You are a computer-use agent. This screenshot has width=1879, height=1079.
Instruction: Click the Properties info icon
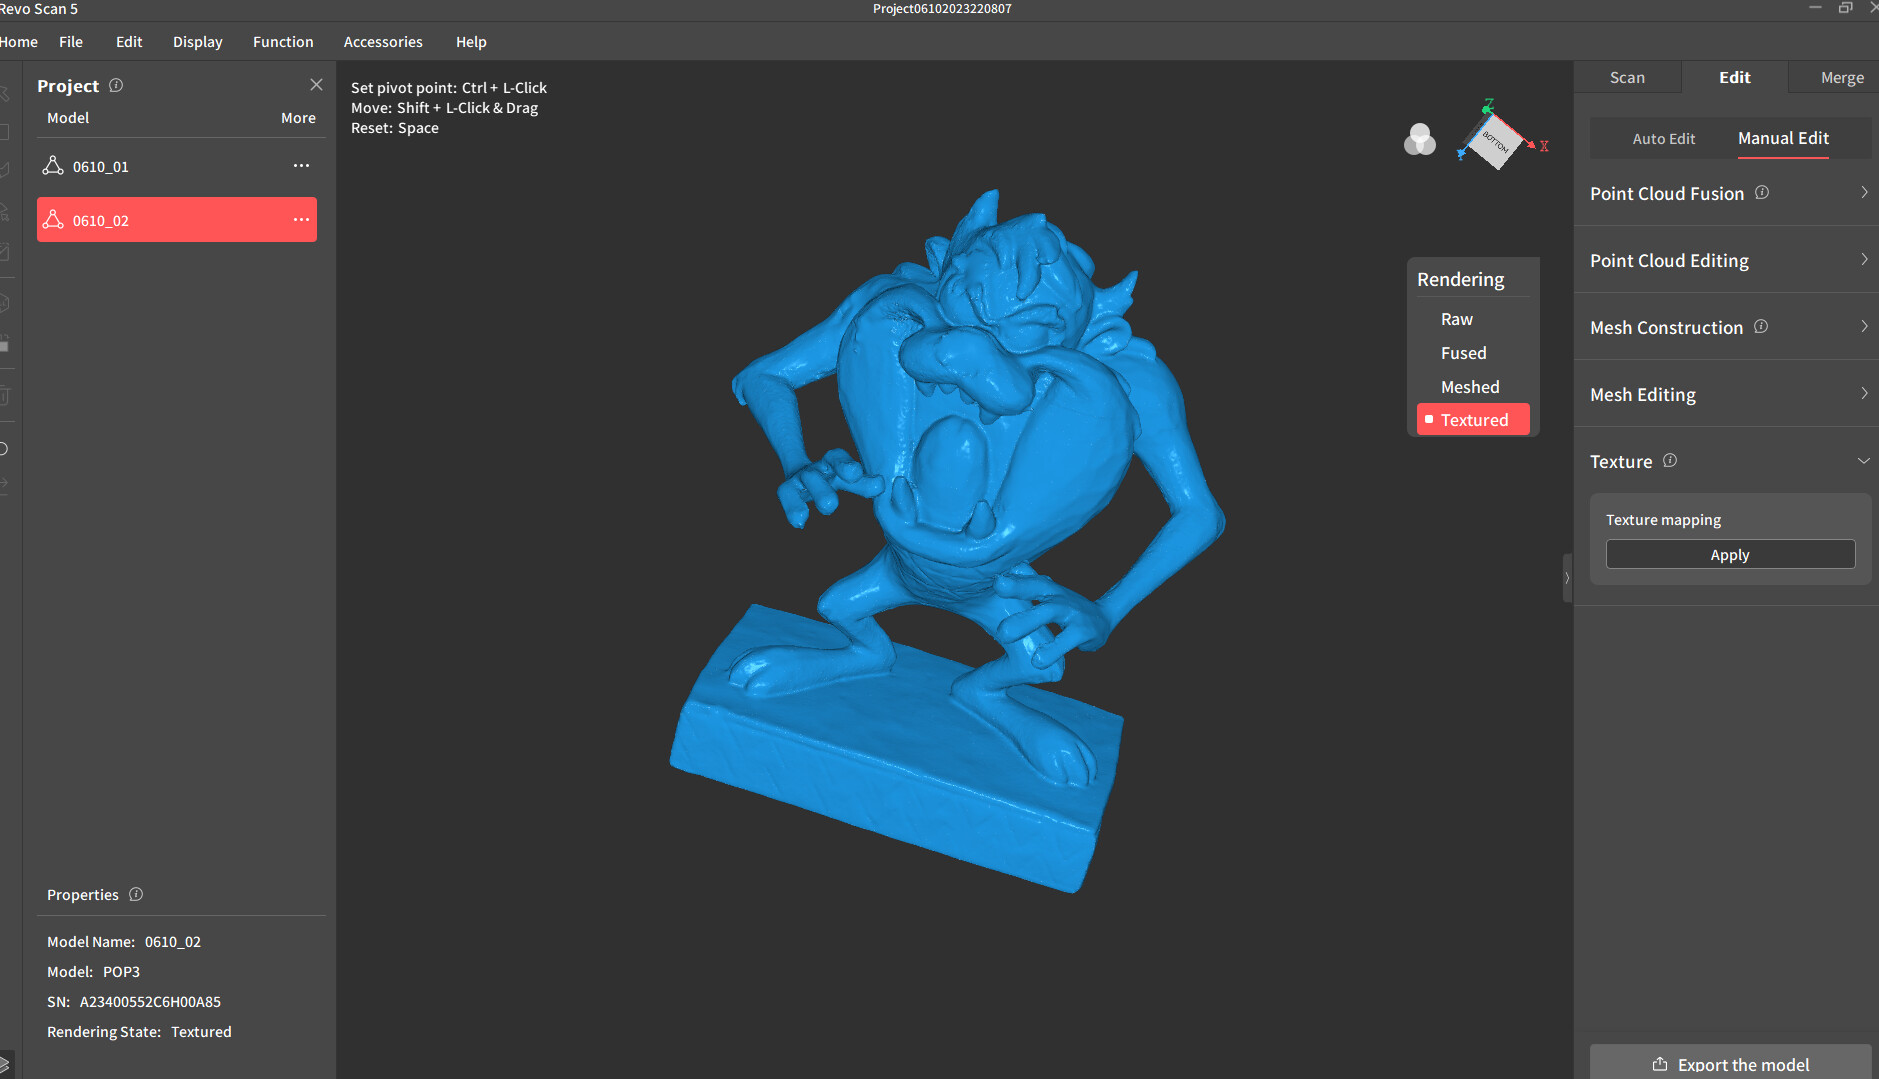pyautogui.click(x=136, y=894)
